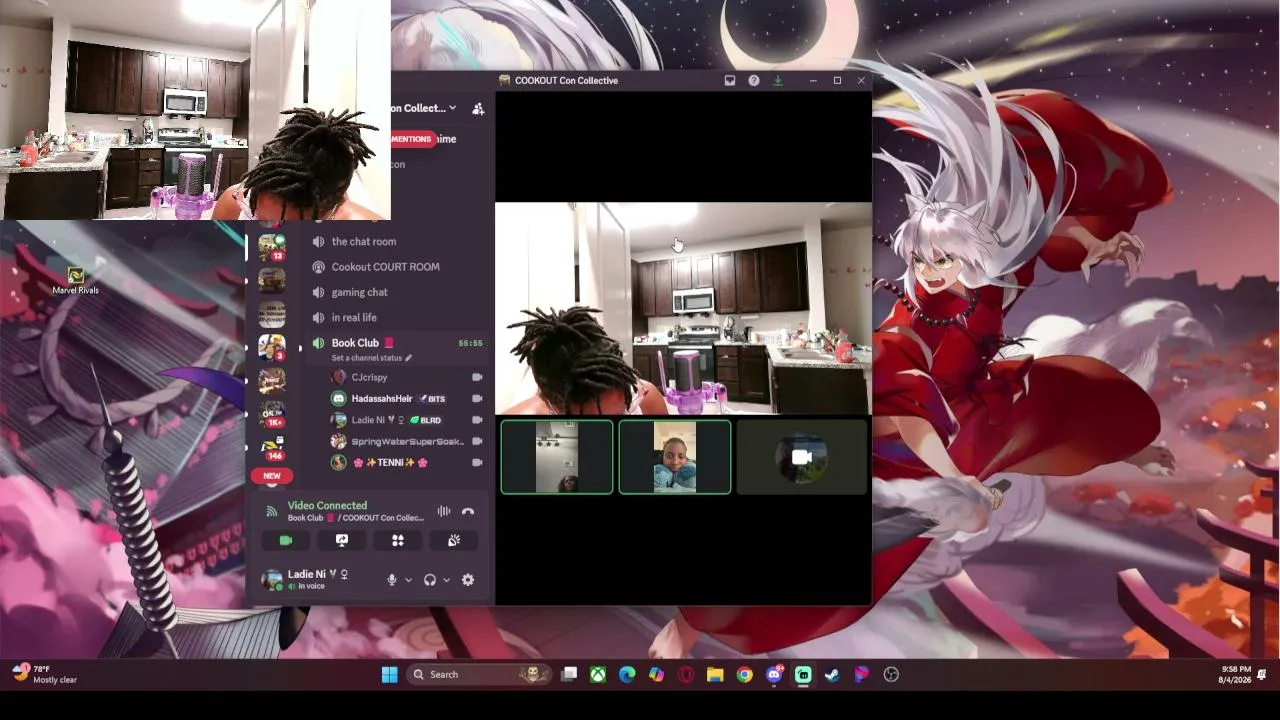1280x720 pixels.
Task: Open Marvel Rivals desktop shortcut
Action: point(76,280)
